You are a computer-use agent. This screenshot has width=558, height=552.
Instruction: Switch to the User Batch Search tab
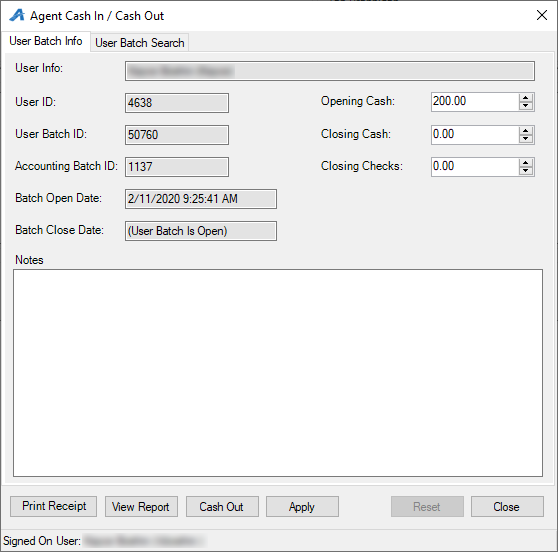(x=140, y=43)
